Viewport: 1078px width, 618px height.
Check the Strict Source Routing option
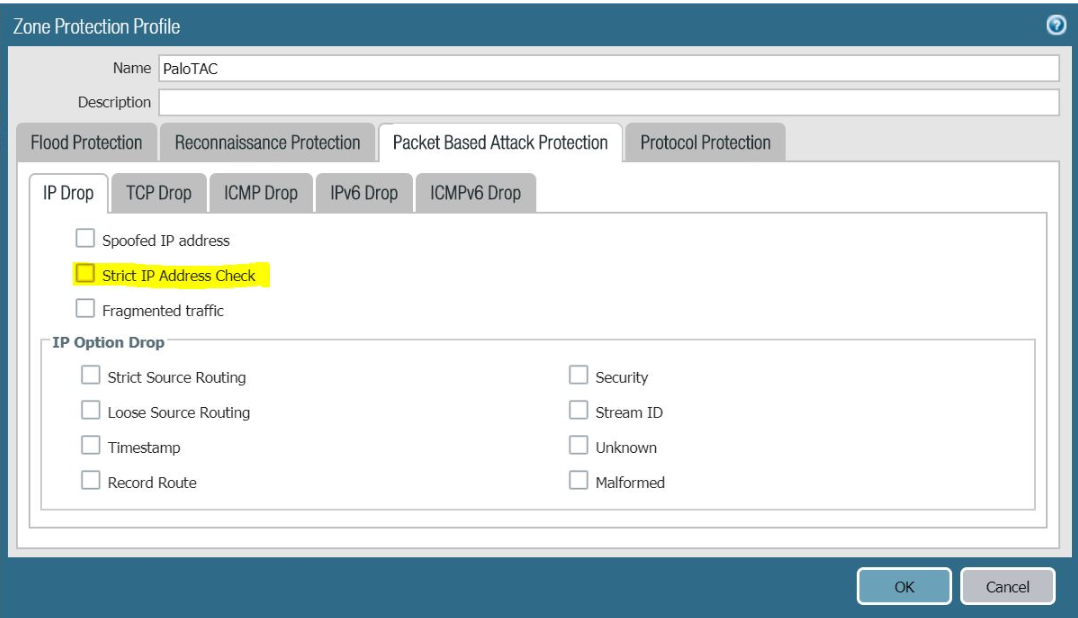coord(88,375)
